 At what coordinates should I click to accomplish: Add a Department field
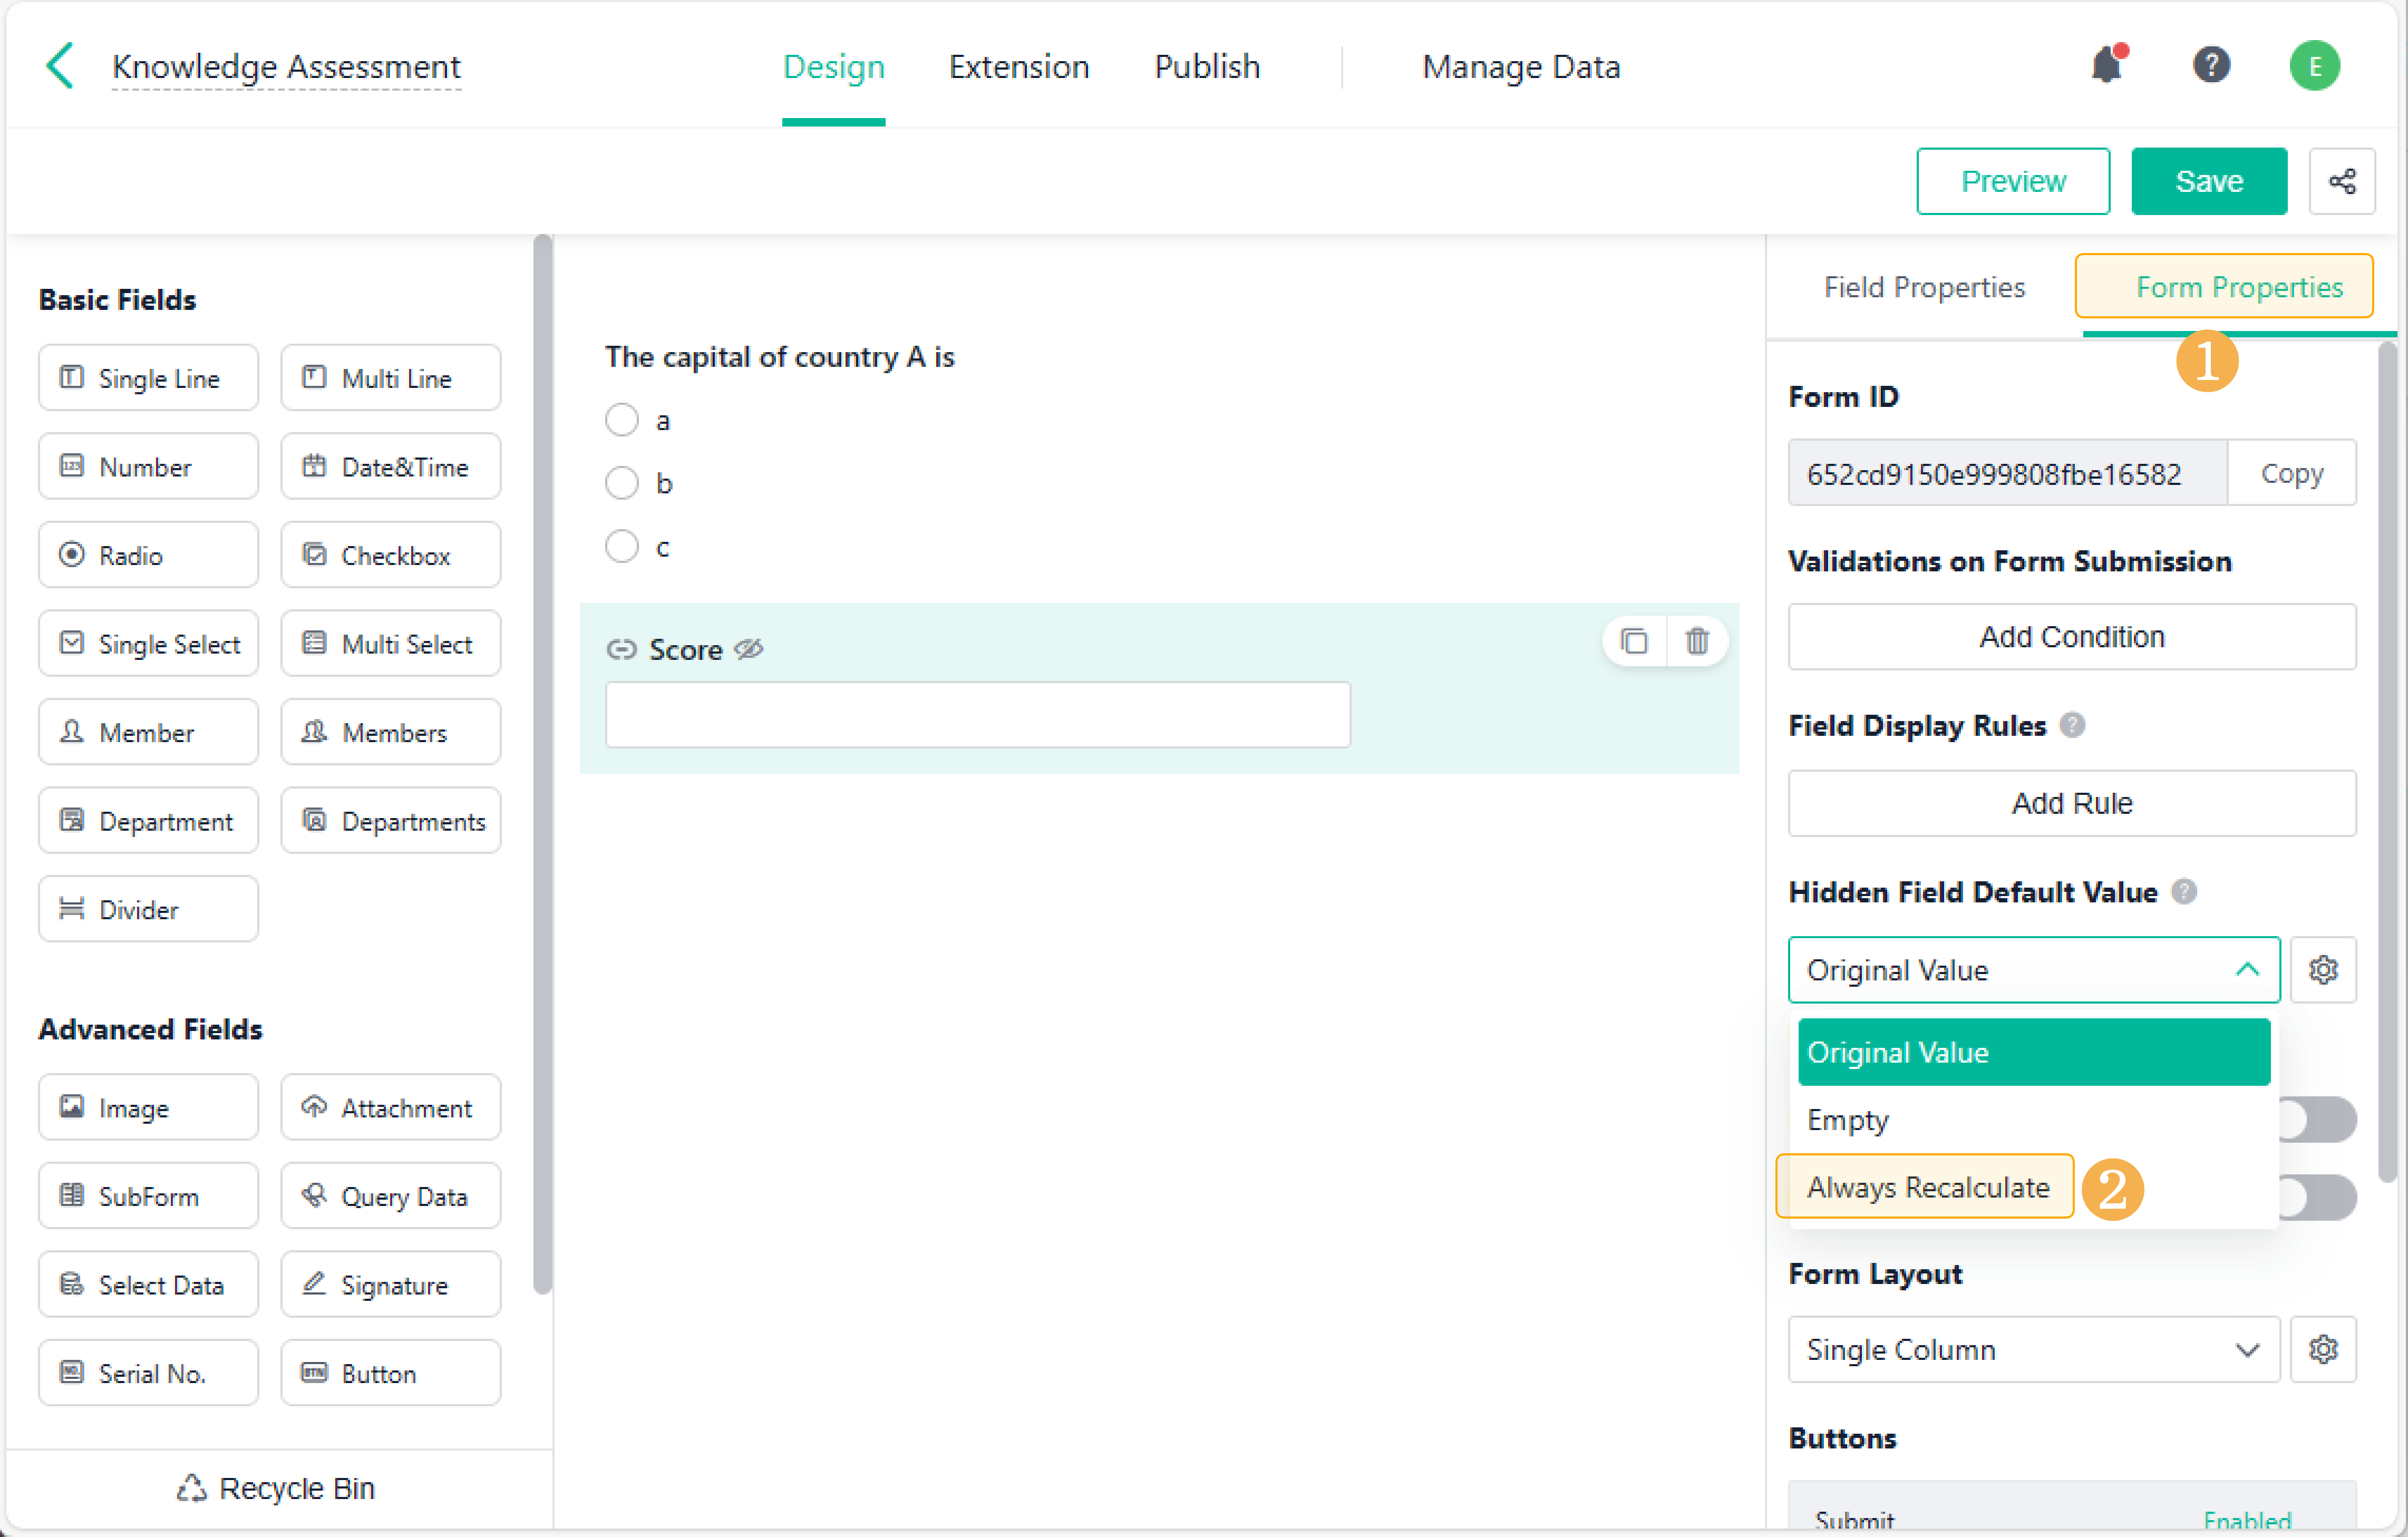(x=148, y=821)
